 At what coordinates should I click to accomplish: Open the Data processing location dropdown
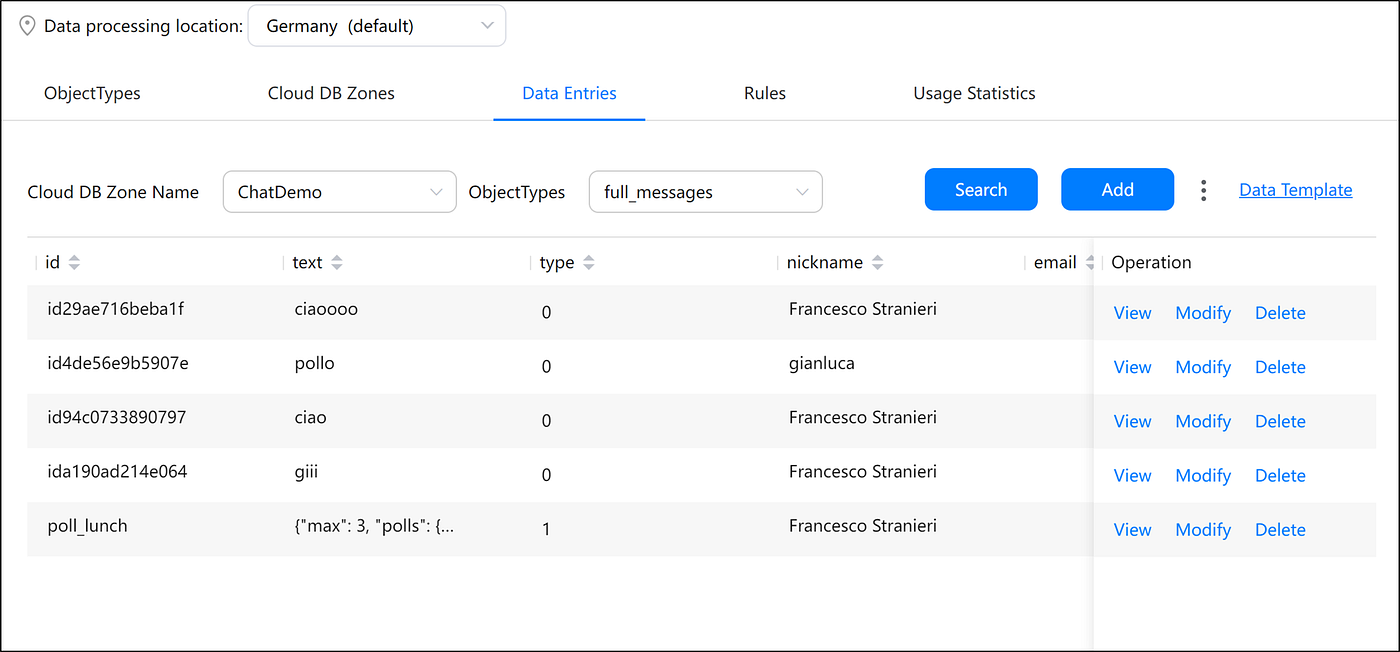point(377,26)
